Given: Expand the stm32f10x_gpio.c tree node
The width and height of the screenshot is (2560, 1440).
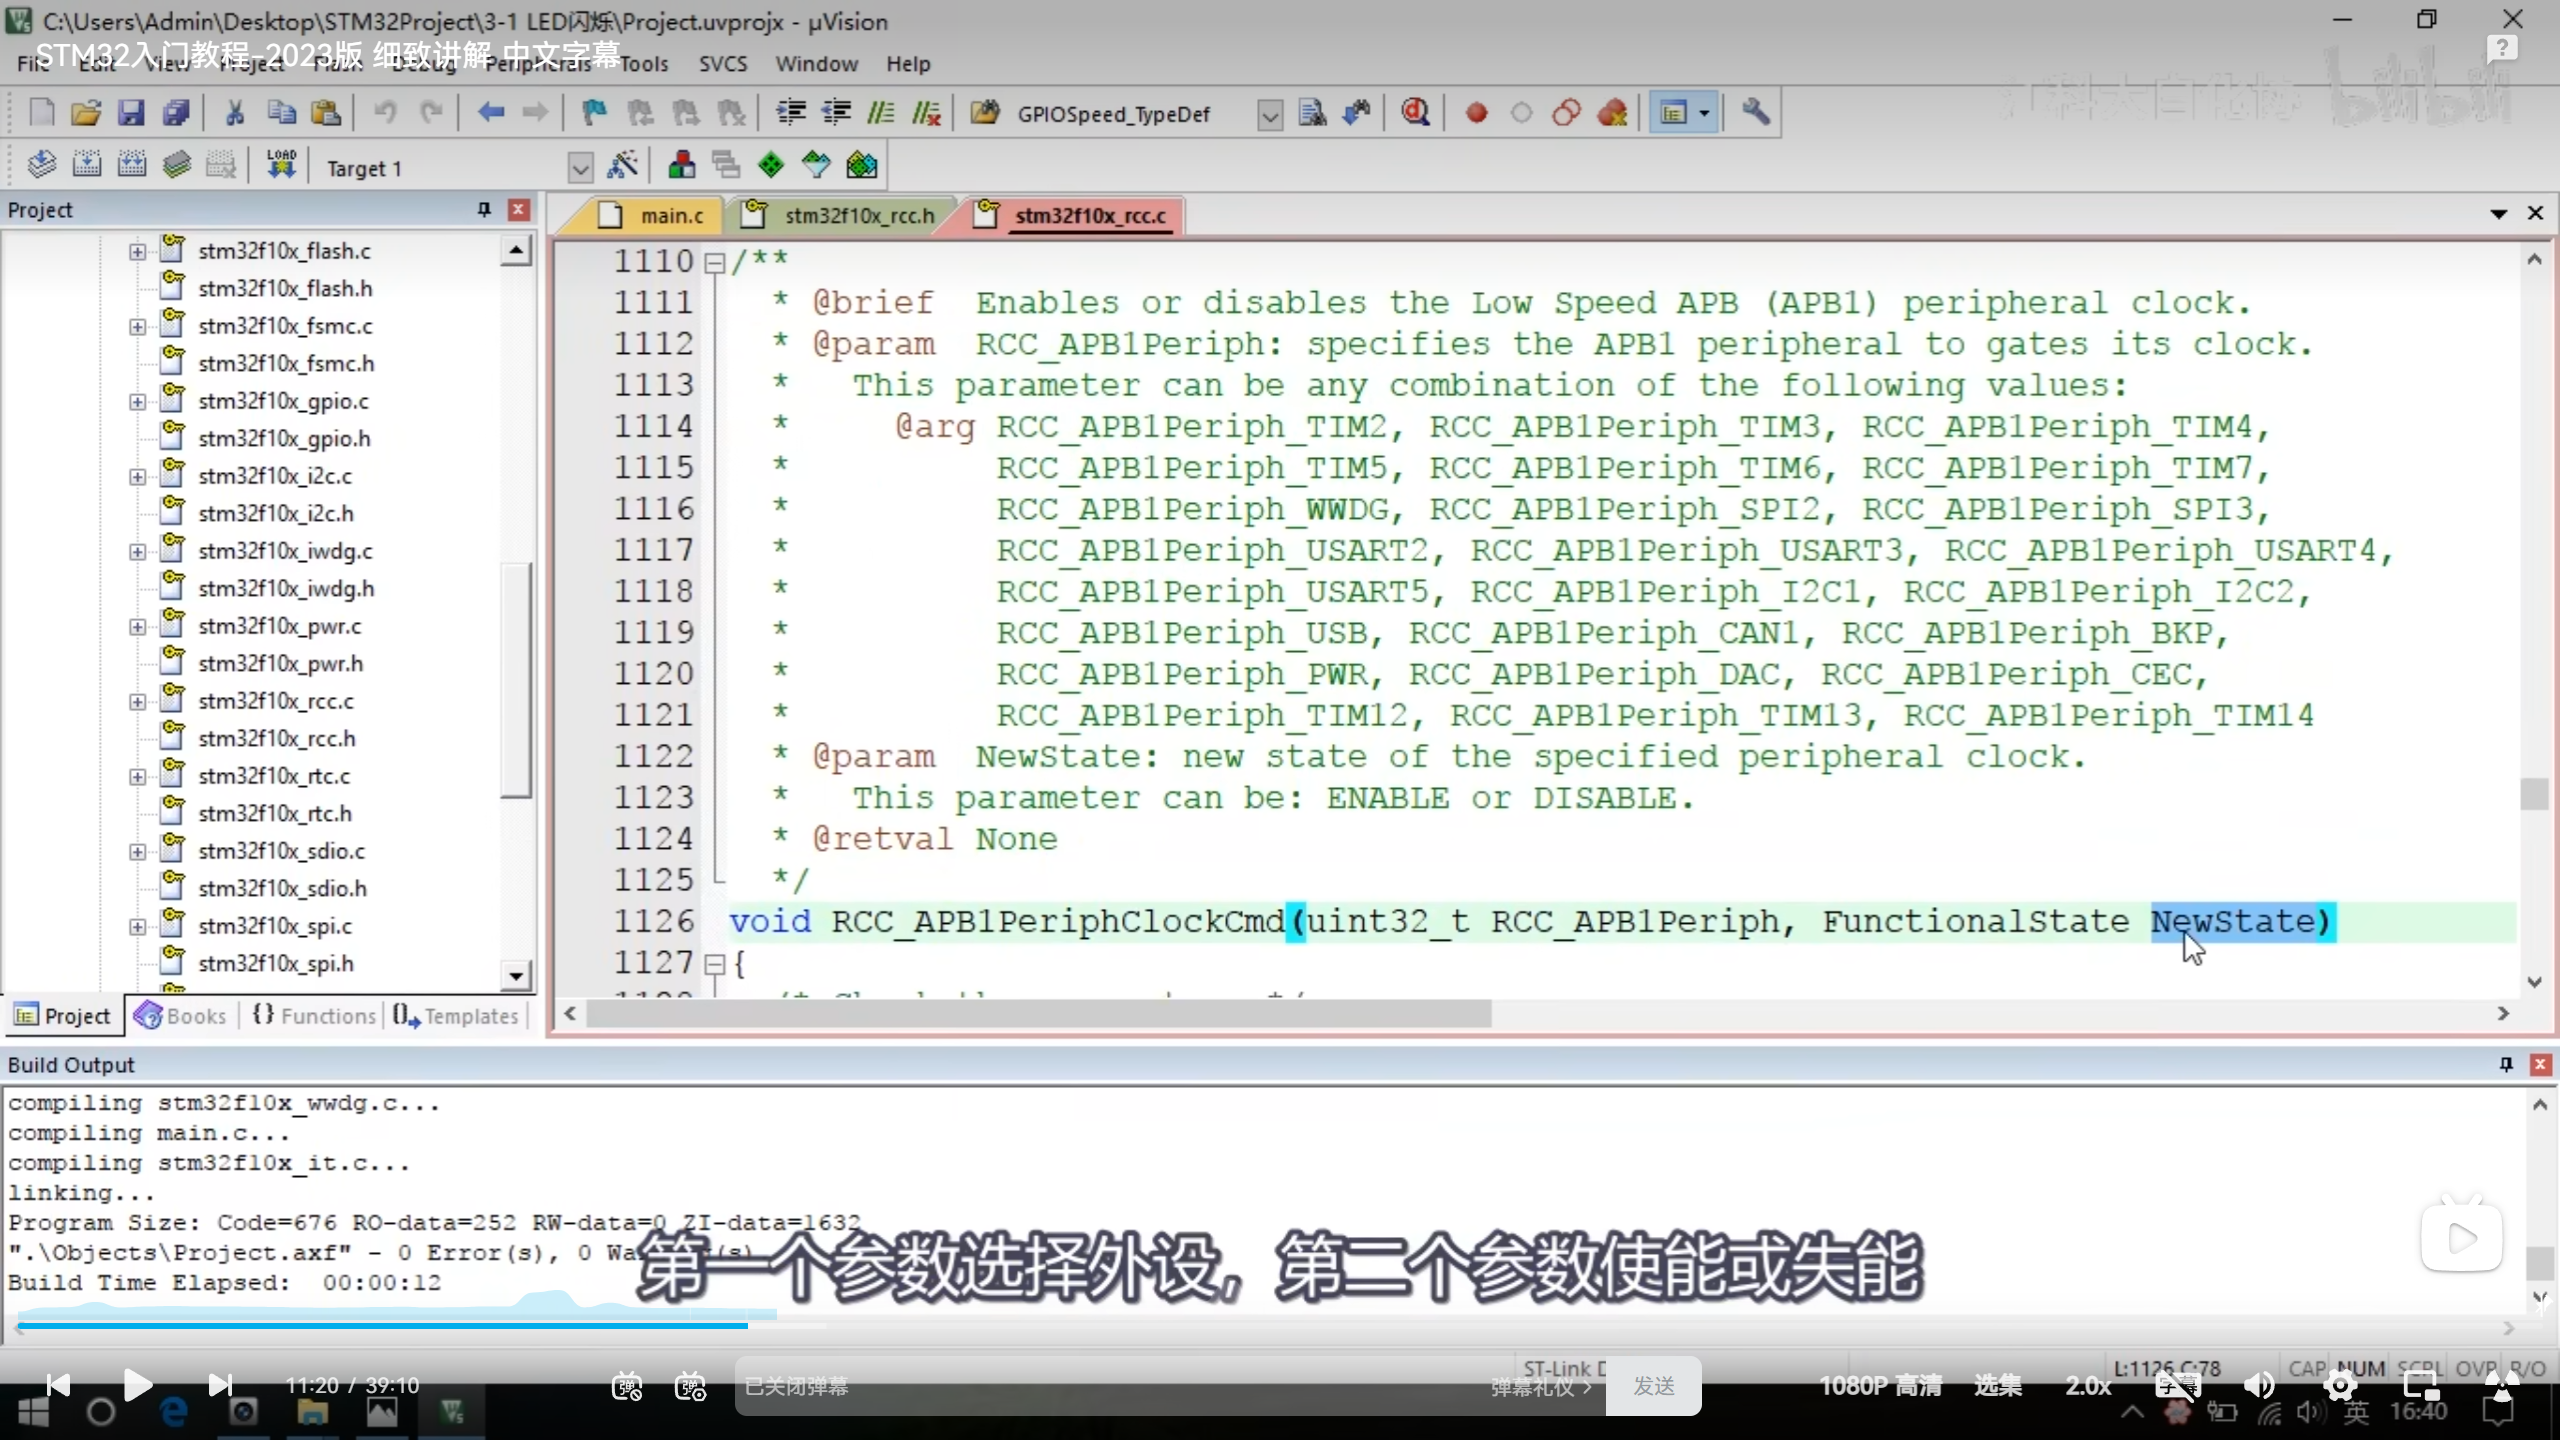Looking at the screenshot, I should pyautogui.click(x=138, y=402).
